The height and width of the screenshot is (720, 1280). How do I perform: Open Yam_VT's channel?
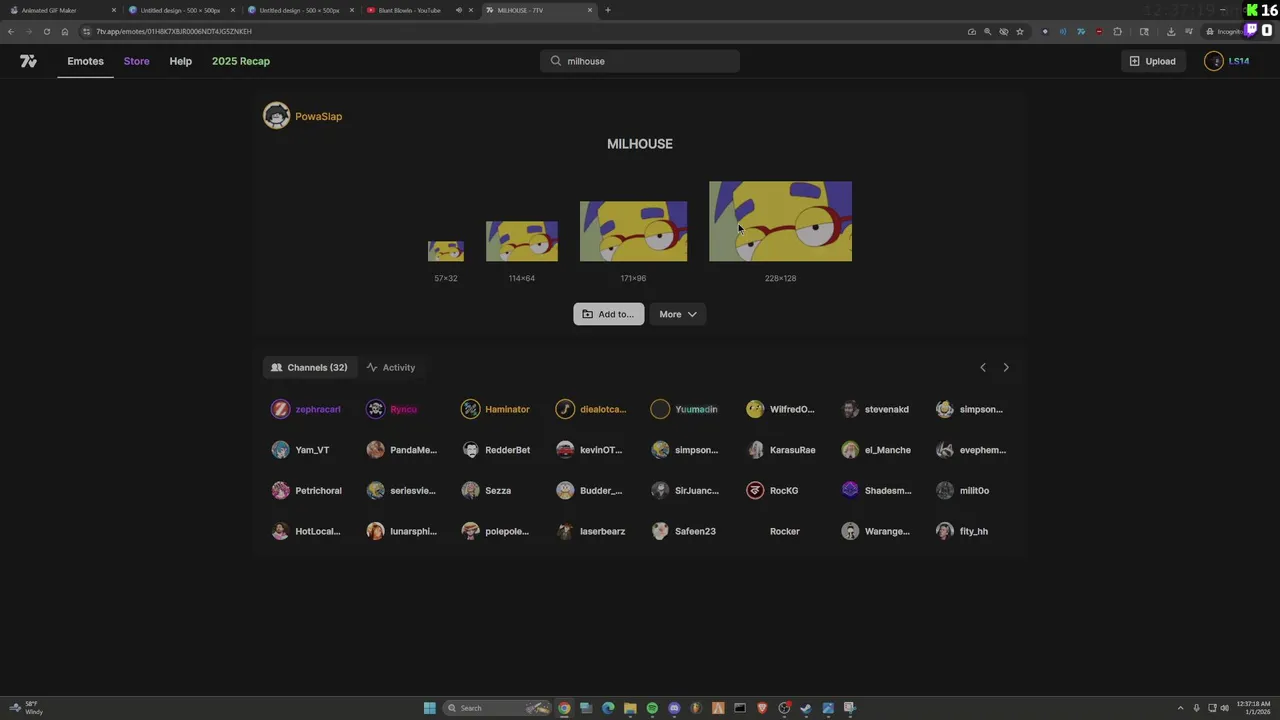(x=300, y=450)
